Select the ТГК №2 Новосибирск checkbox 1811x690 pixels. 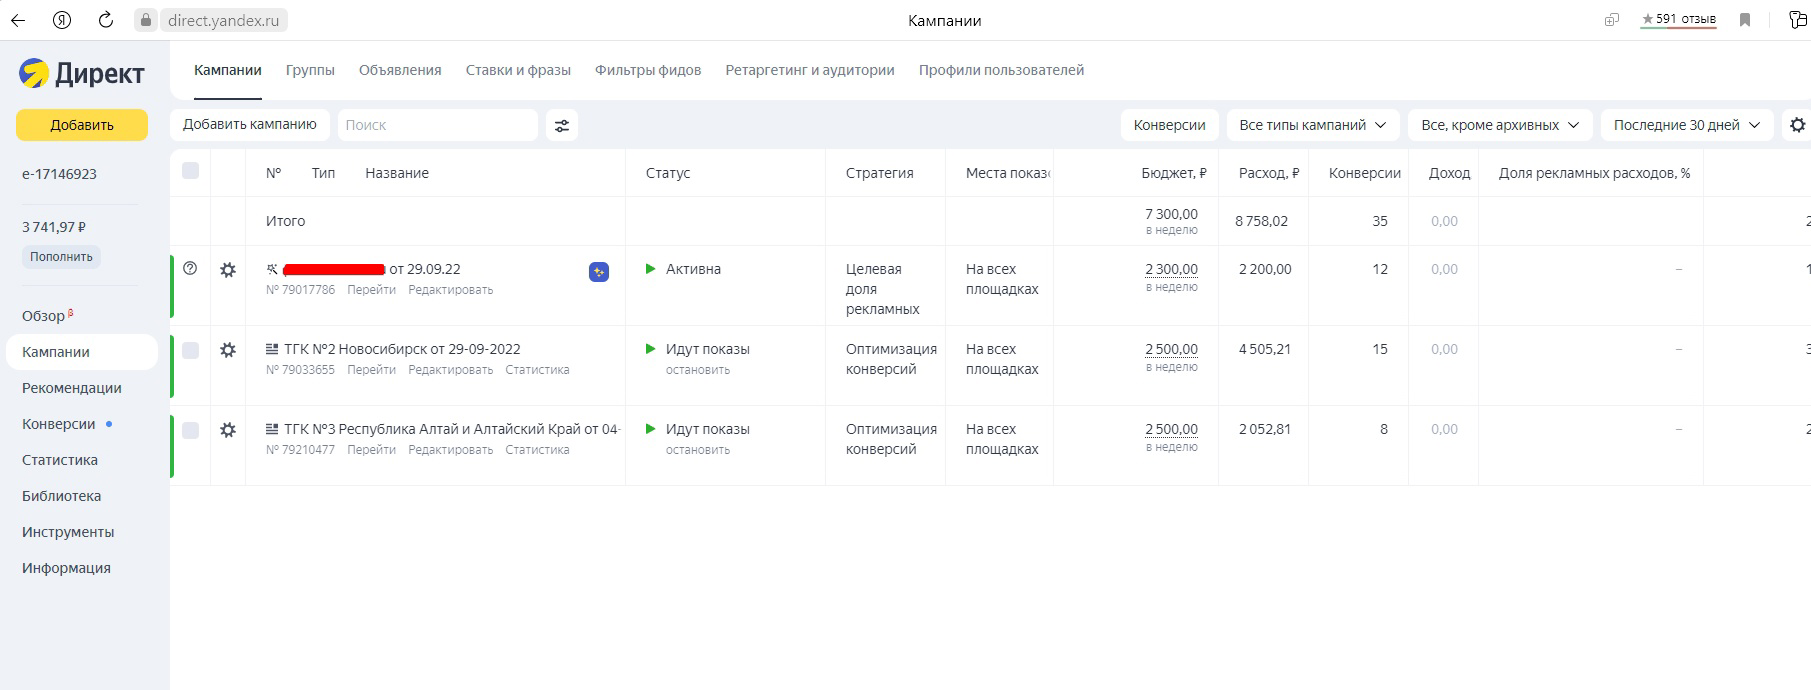190,350
